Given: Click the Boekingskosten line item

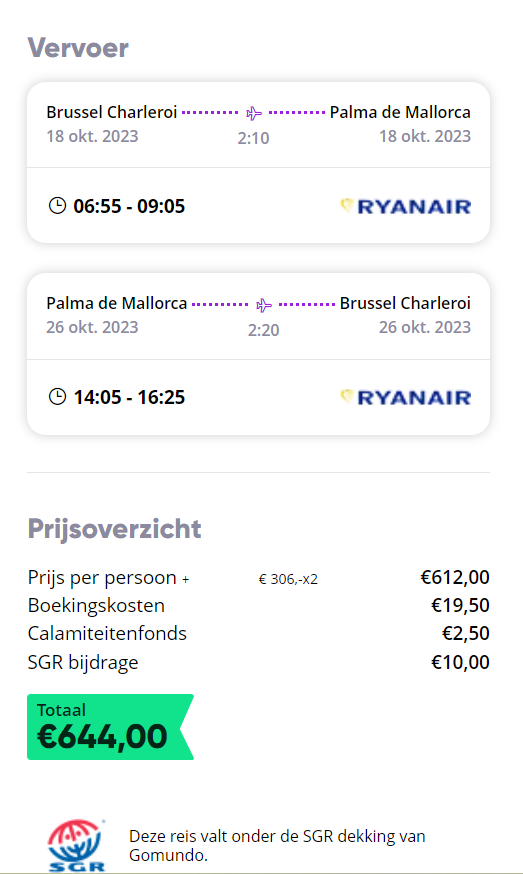Looking at the screenshot, I should pyautogui.click(x=259, y=605).
